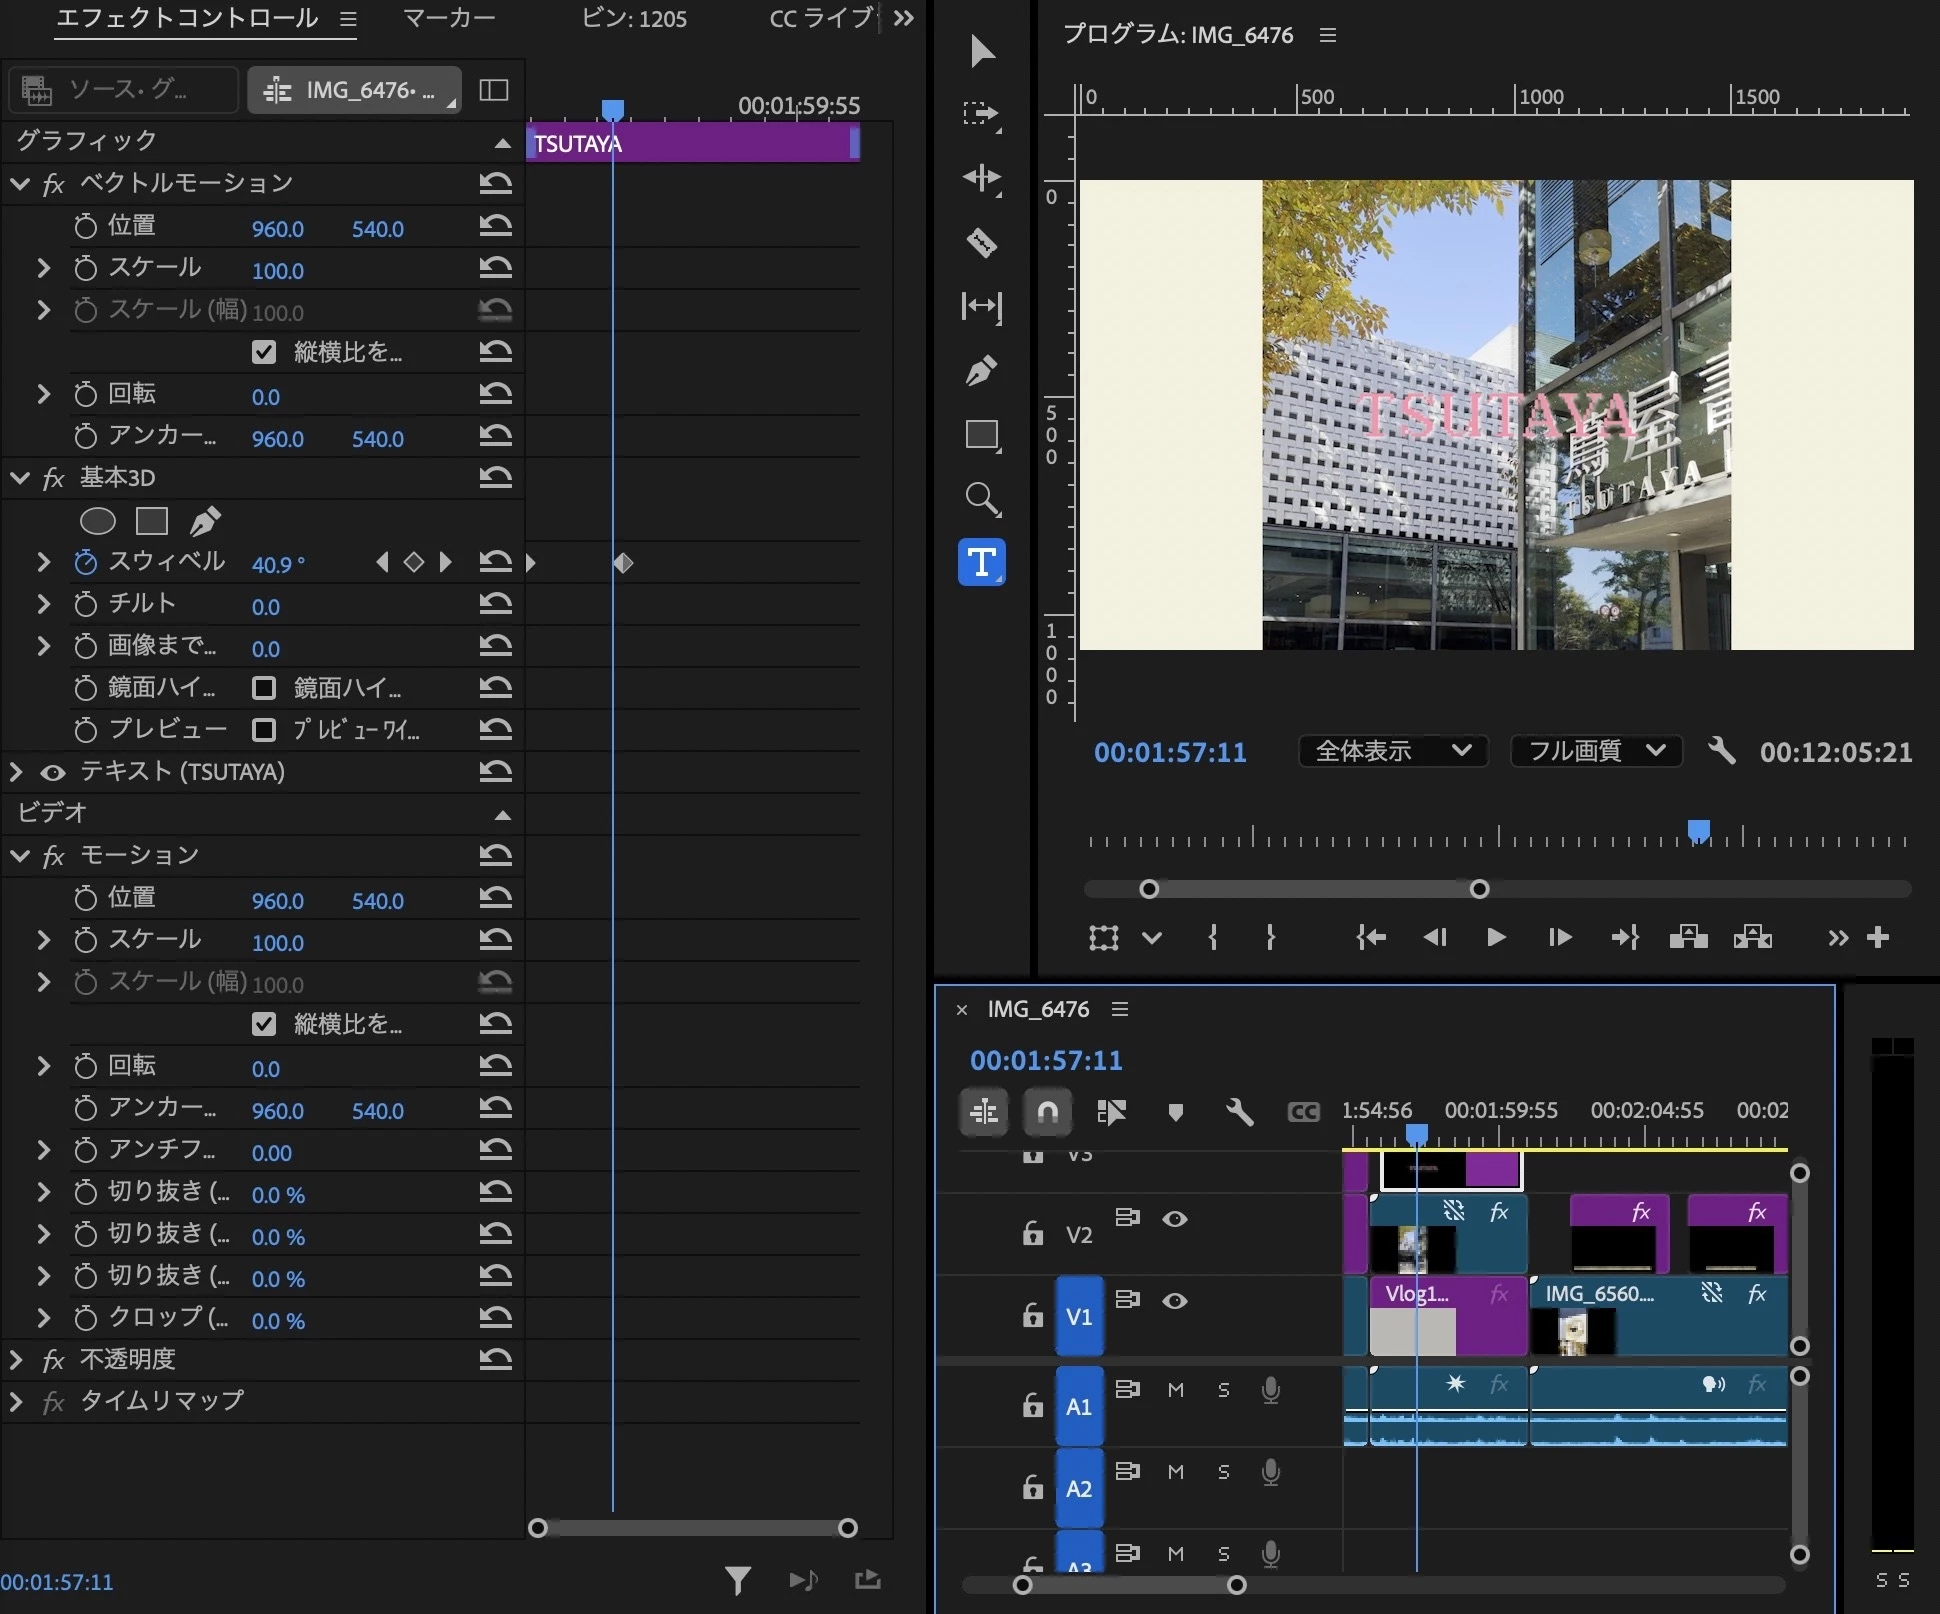
Task: Choose the Rectangle tool
Action: click(981, 435)
